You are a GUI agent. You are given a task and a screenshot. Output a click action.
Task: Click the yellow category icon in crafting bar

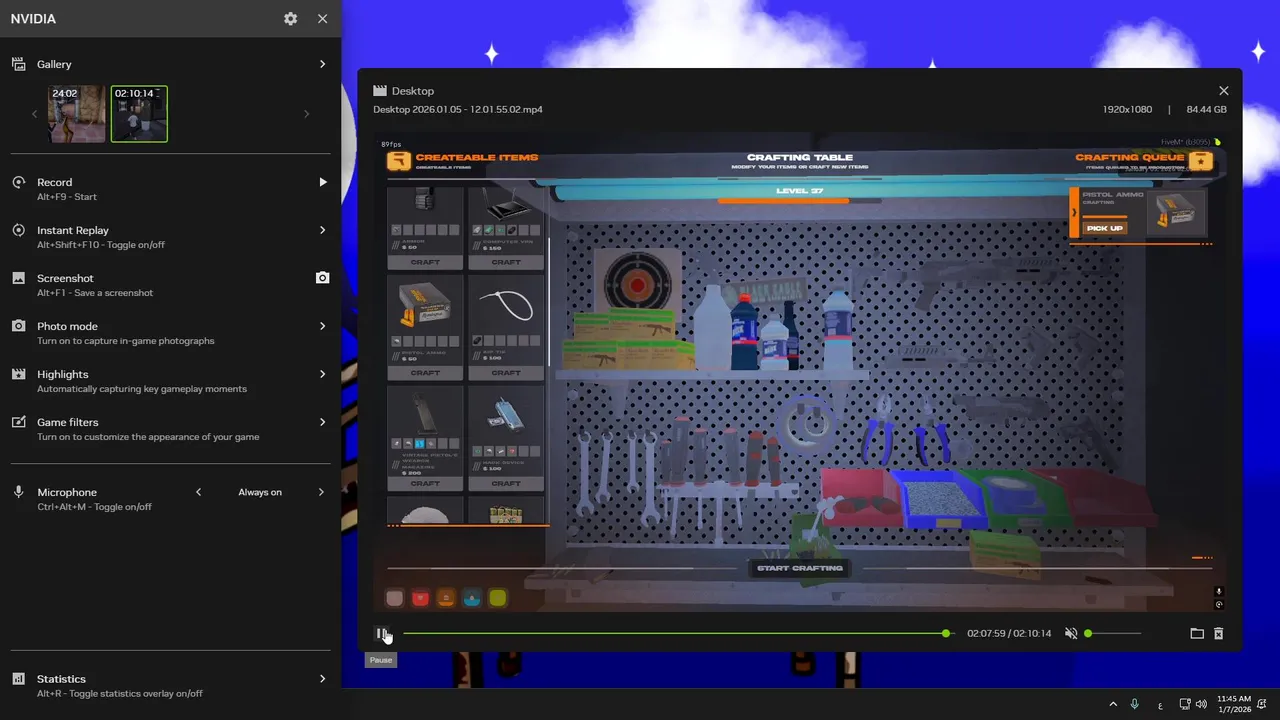(x=498, y=598)
